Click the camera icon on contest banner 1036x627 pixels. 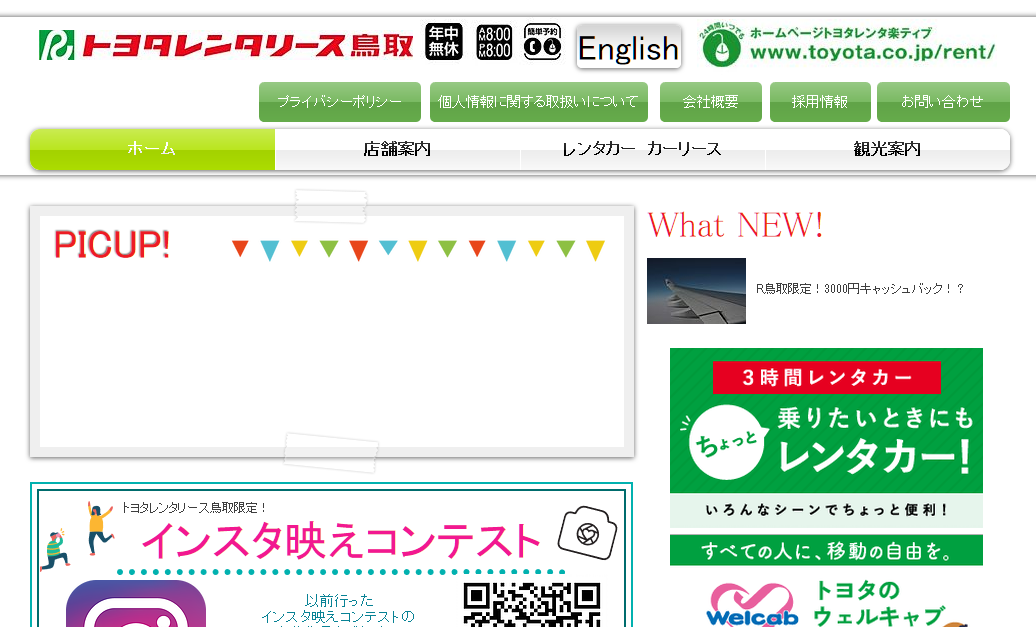(587, 533)
